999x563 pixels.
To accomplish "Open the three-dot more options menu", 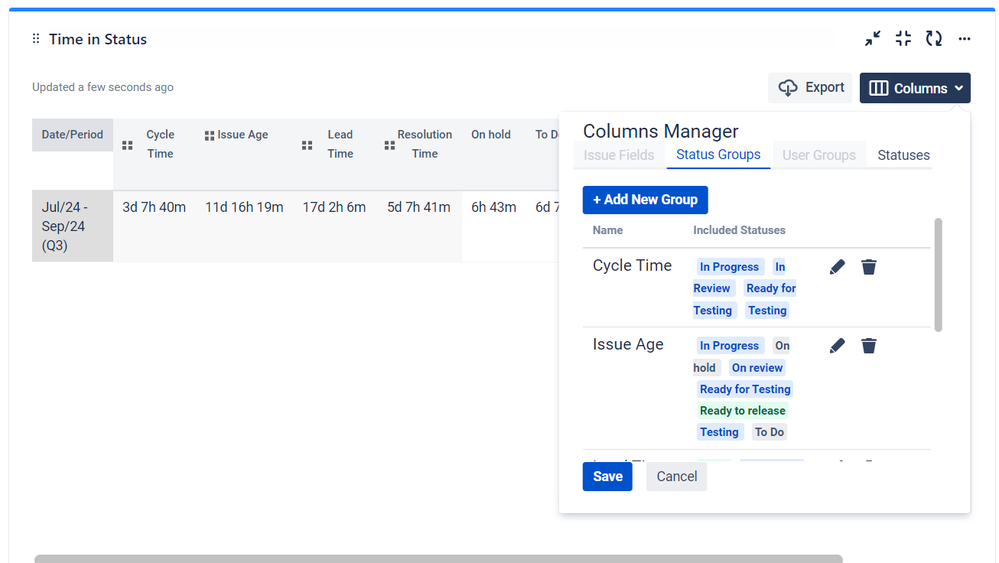I will click(964, 39).
